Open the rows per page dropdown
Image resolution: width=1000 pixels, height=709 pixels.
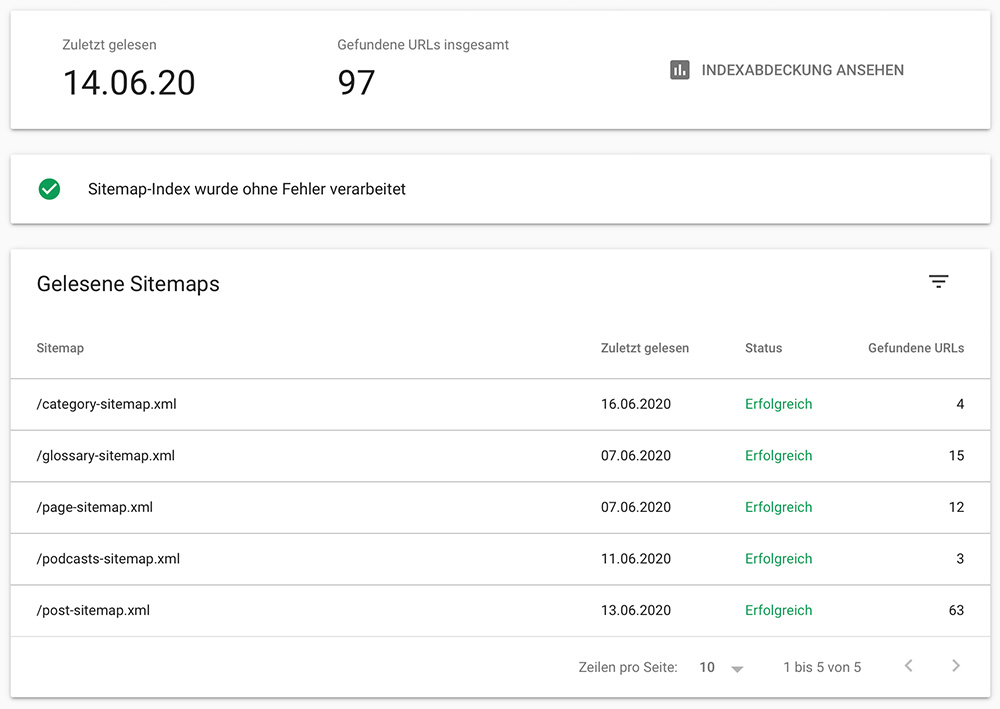click(x=722, y=667)
